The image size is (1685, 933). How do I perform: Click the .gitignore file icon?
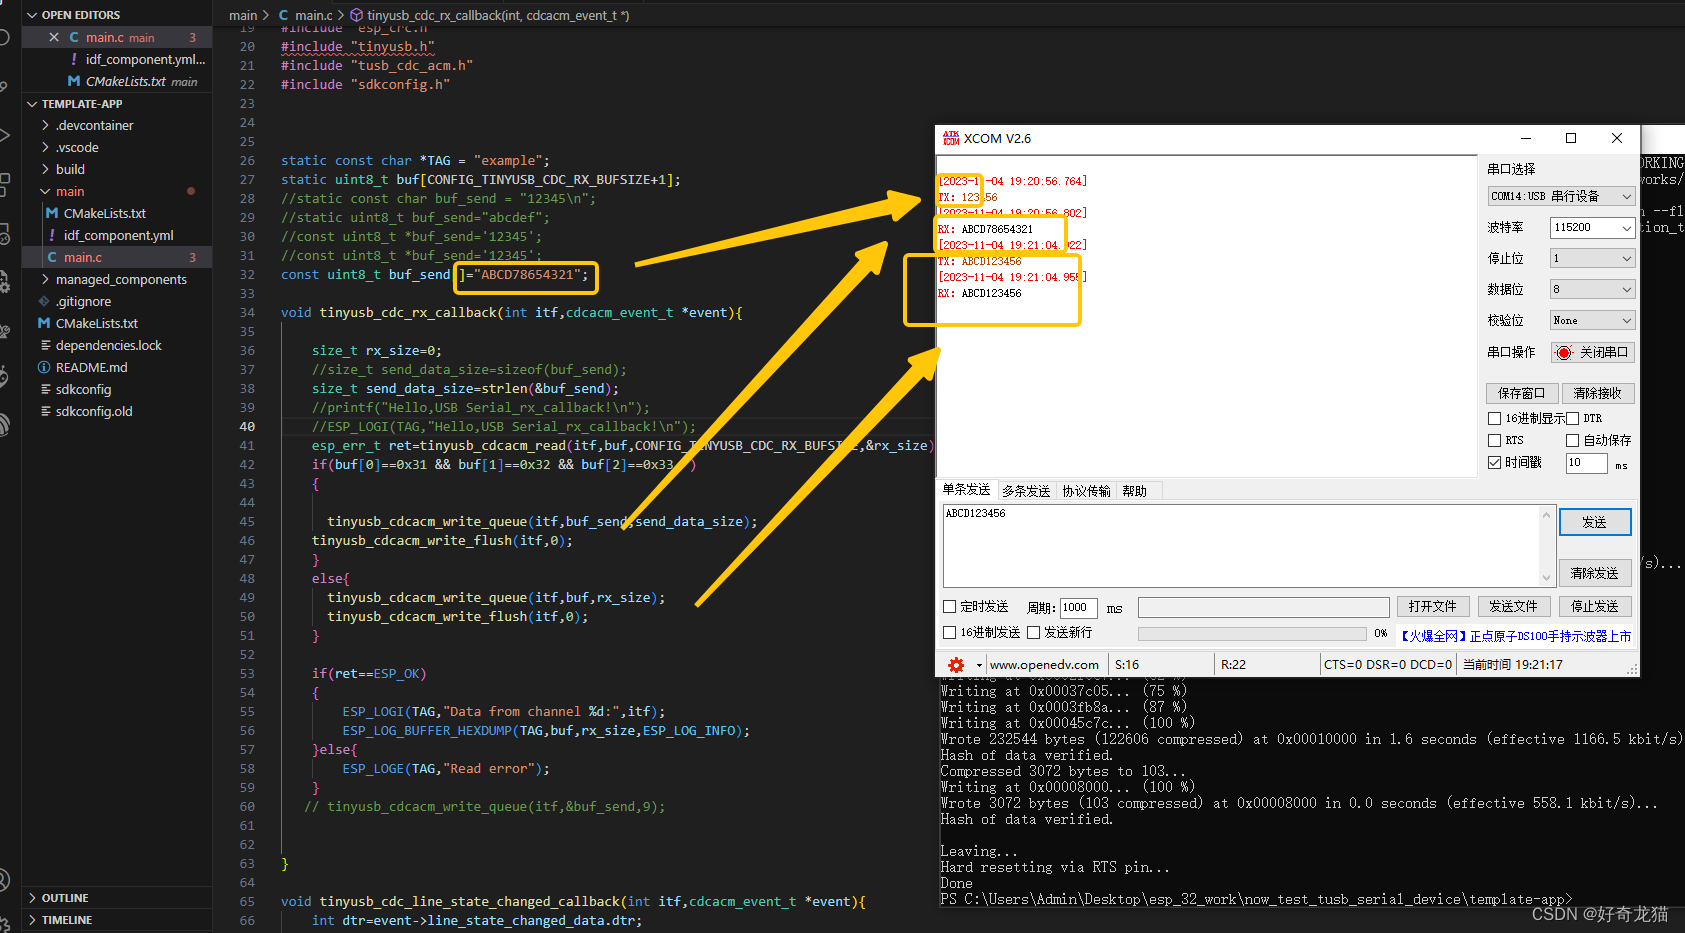click(x=44, y=301)
